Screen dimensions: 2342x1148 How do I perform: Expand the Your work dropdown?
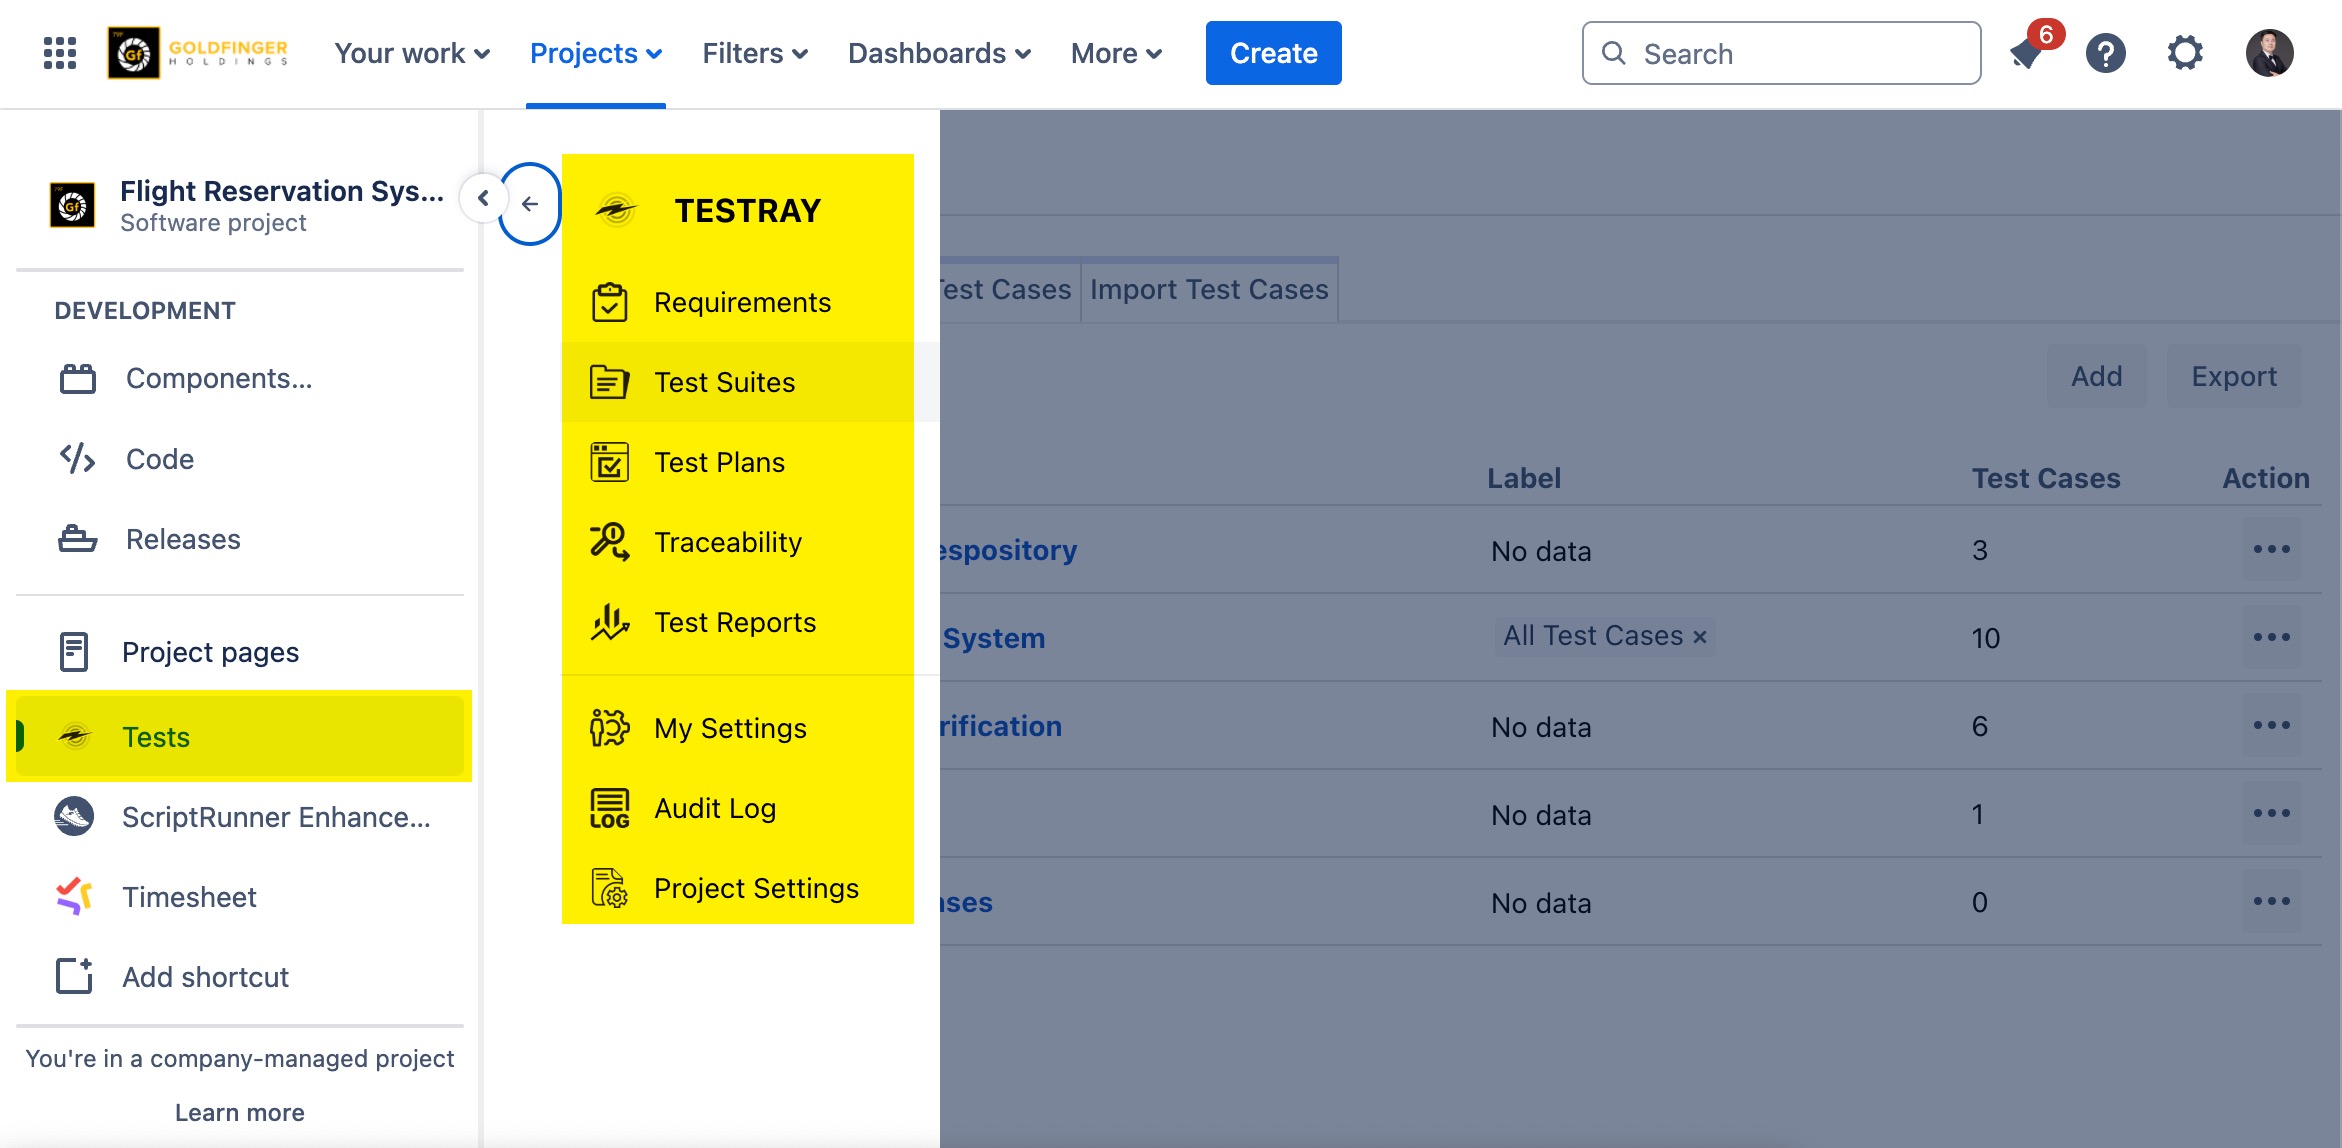click(x=412, y=53)
